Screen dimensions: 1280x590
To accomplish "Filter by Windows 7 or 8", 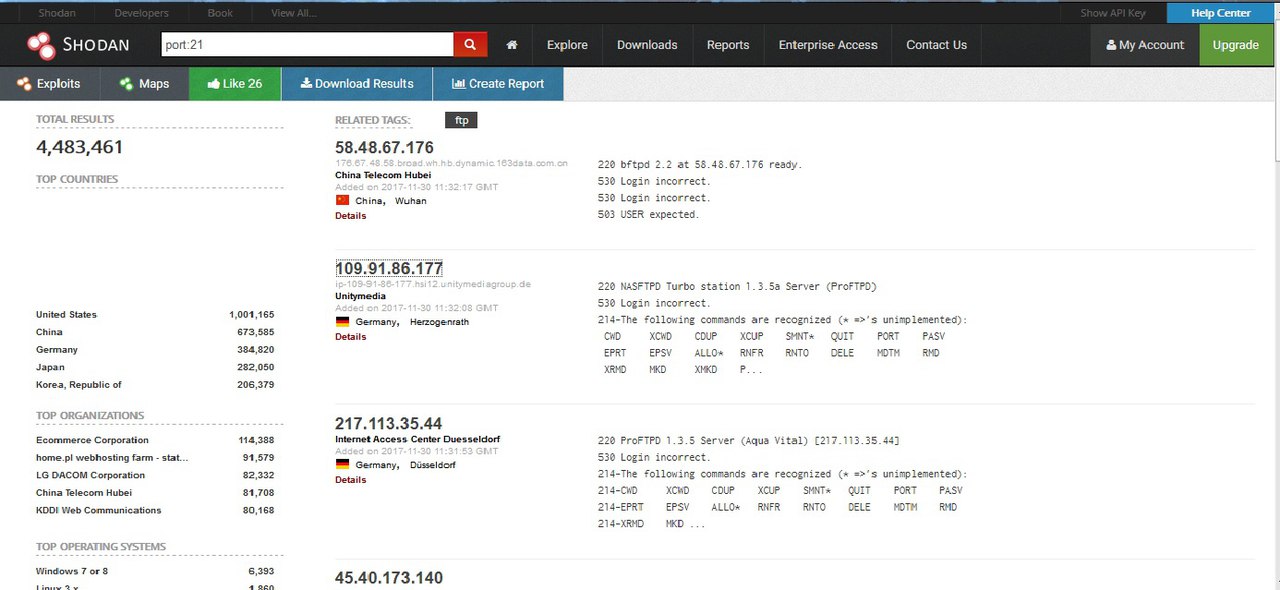I will (72, 571).
